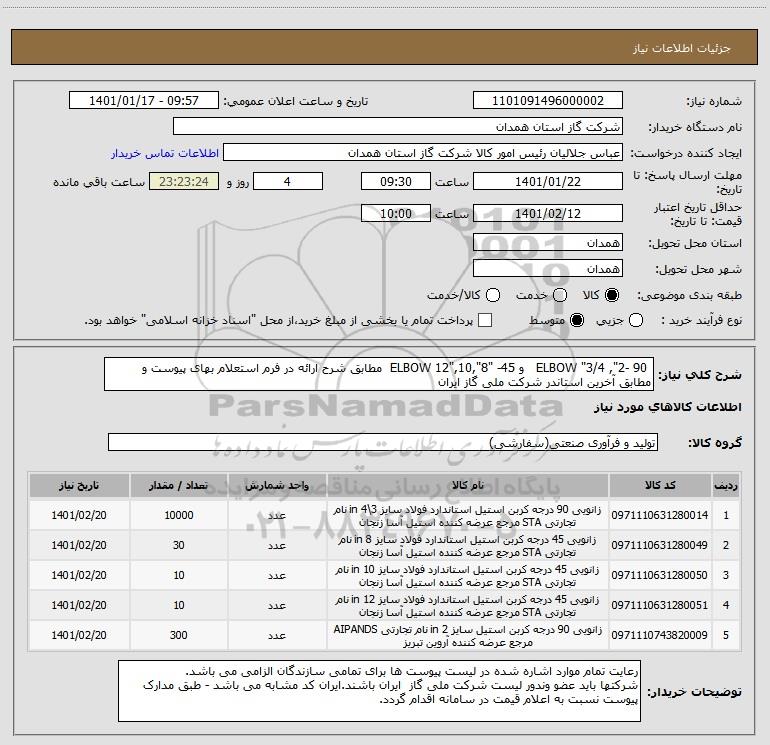Screen dimensions: 770x745
Task: Click the price validity date 1401/02/12
Action: click(x=548, y=213)
